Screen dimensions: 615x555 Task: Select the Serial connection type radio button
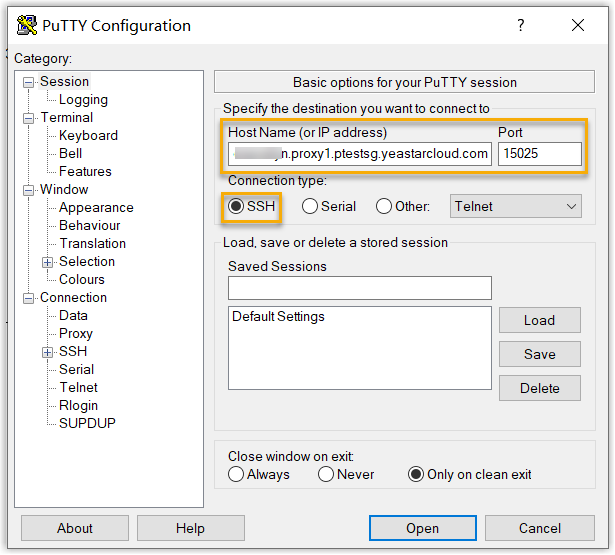tap(310, 206)
